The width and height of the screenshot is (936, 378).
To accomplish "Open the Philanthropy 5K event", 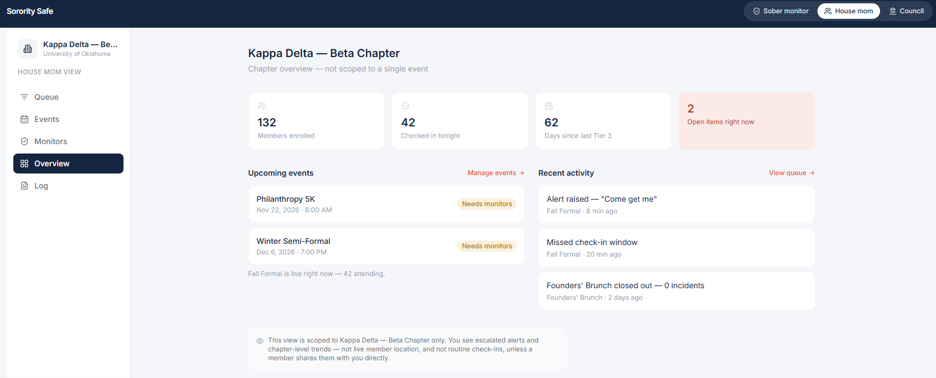I will (386, 204).
